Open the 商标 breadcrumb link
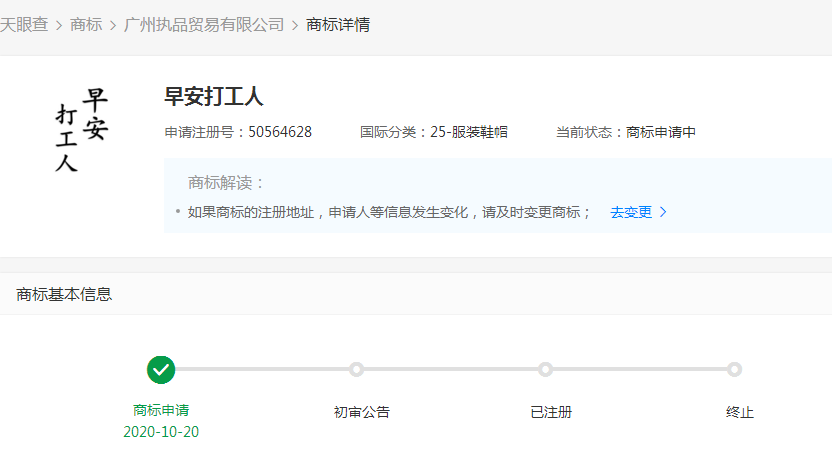Image resolution: width=832 pixels, height=449 pixels. (x=86, y=25)
